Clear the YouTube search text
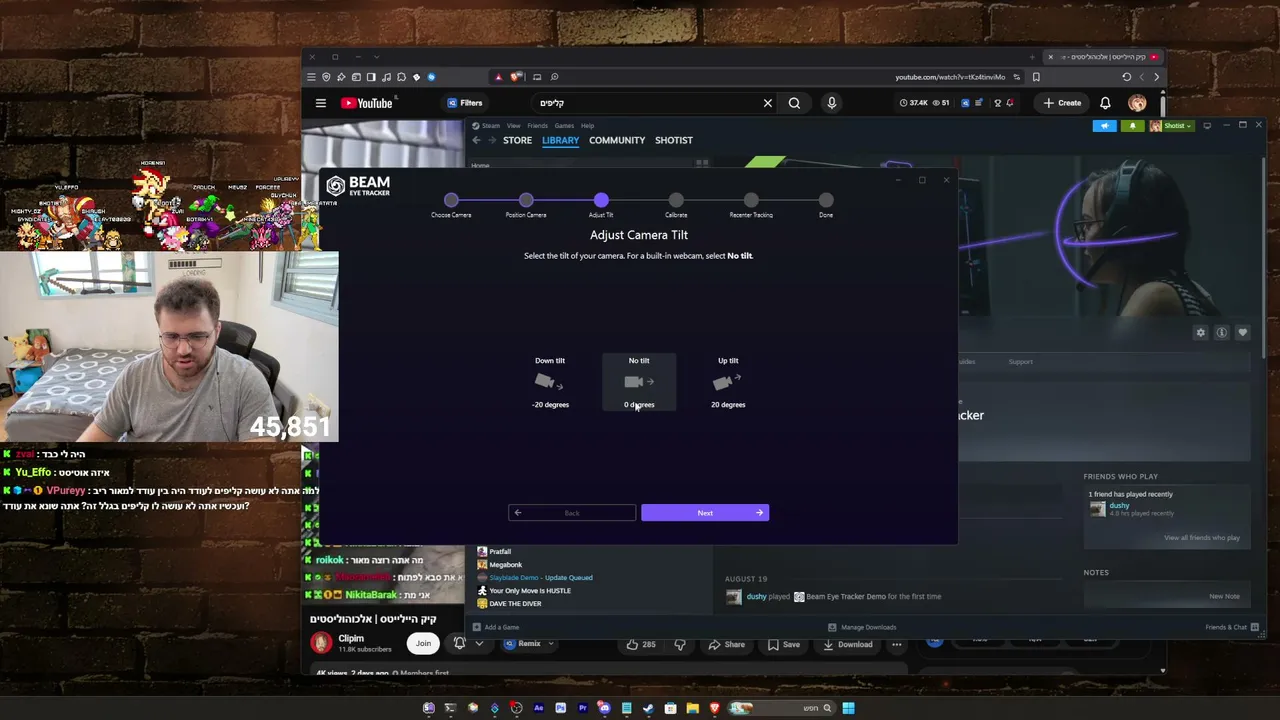Screen dimensions: 1280x720 [x=768, y=103]
